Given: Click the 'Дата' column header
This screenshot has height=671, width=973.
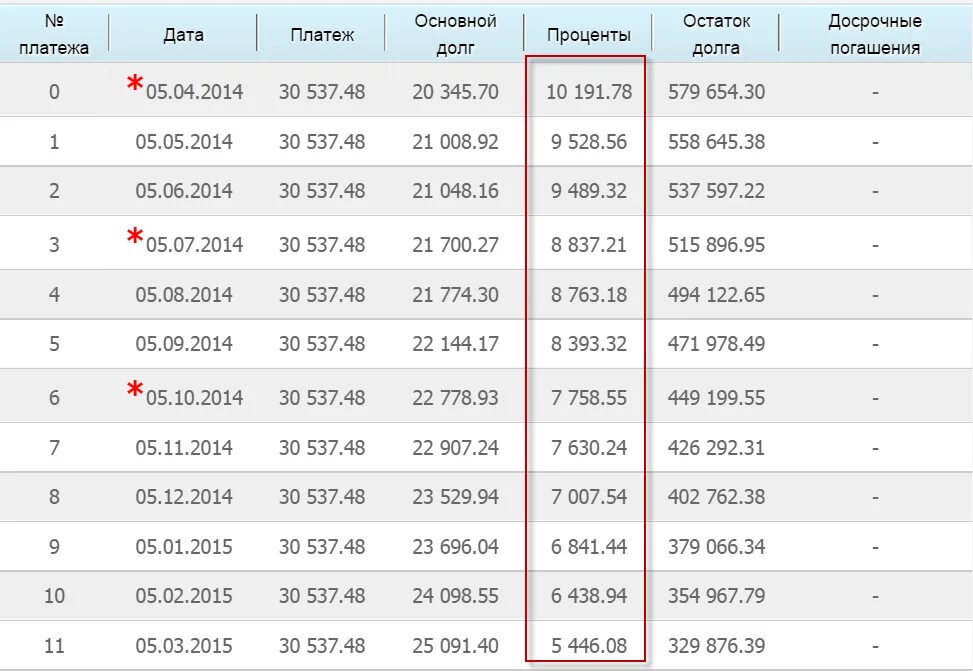Looking at the screenshot, I should (x=183, y=35).
